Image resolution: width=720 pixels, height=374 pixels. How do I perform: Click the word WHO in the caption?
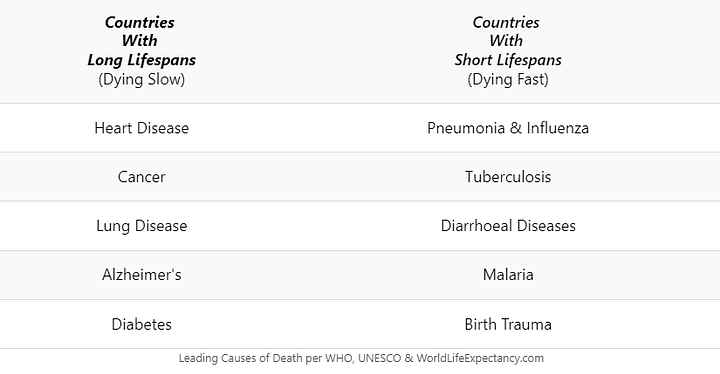click(339, 358)
